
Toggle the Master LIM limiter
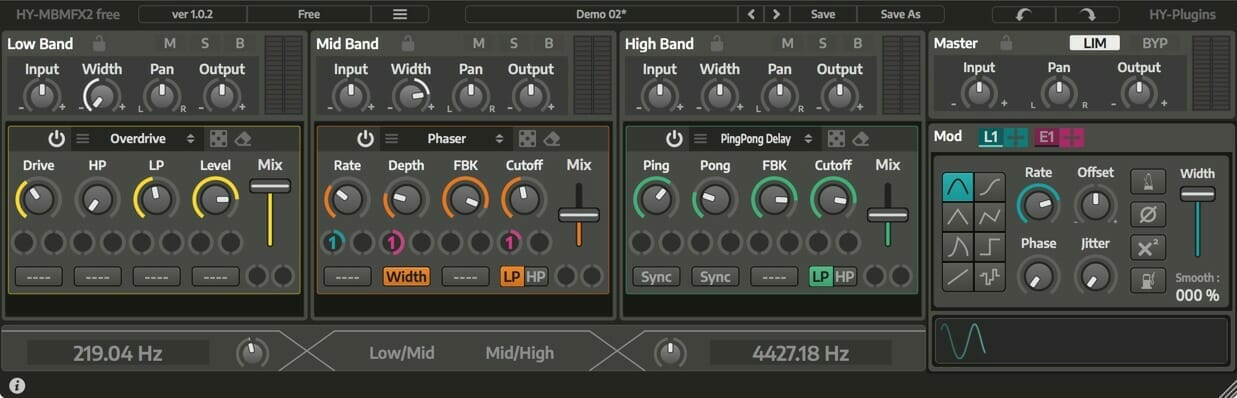1094,43
